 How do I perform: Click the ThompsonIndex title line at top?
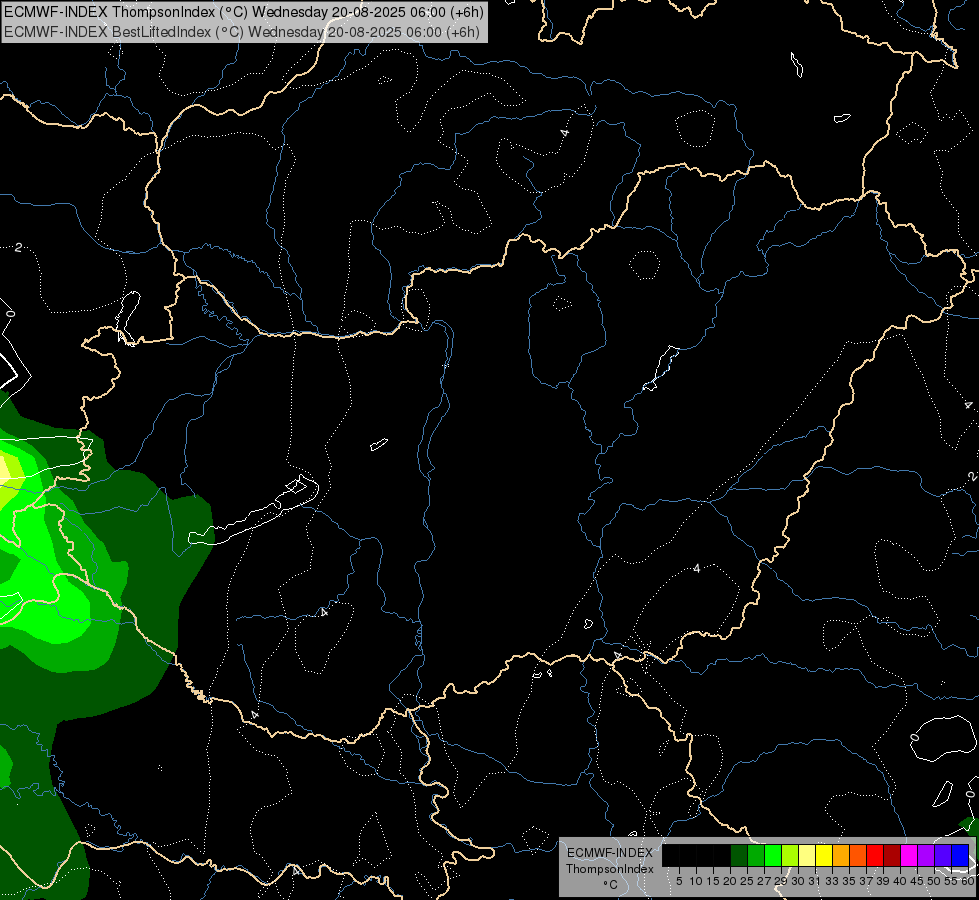click(244, 12)
